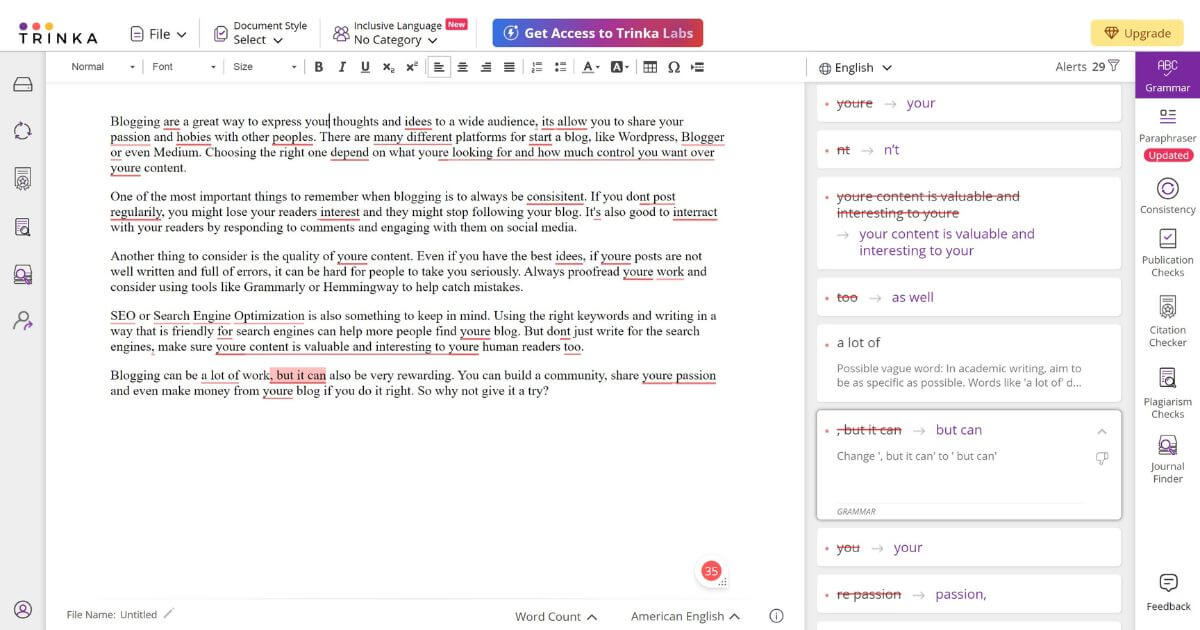The height and width of the screenshot is (630, 1200).
Task: Apply subscript formatting
Action: point(388,67)
